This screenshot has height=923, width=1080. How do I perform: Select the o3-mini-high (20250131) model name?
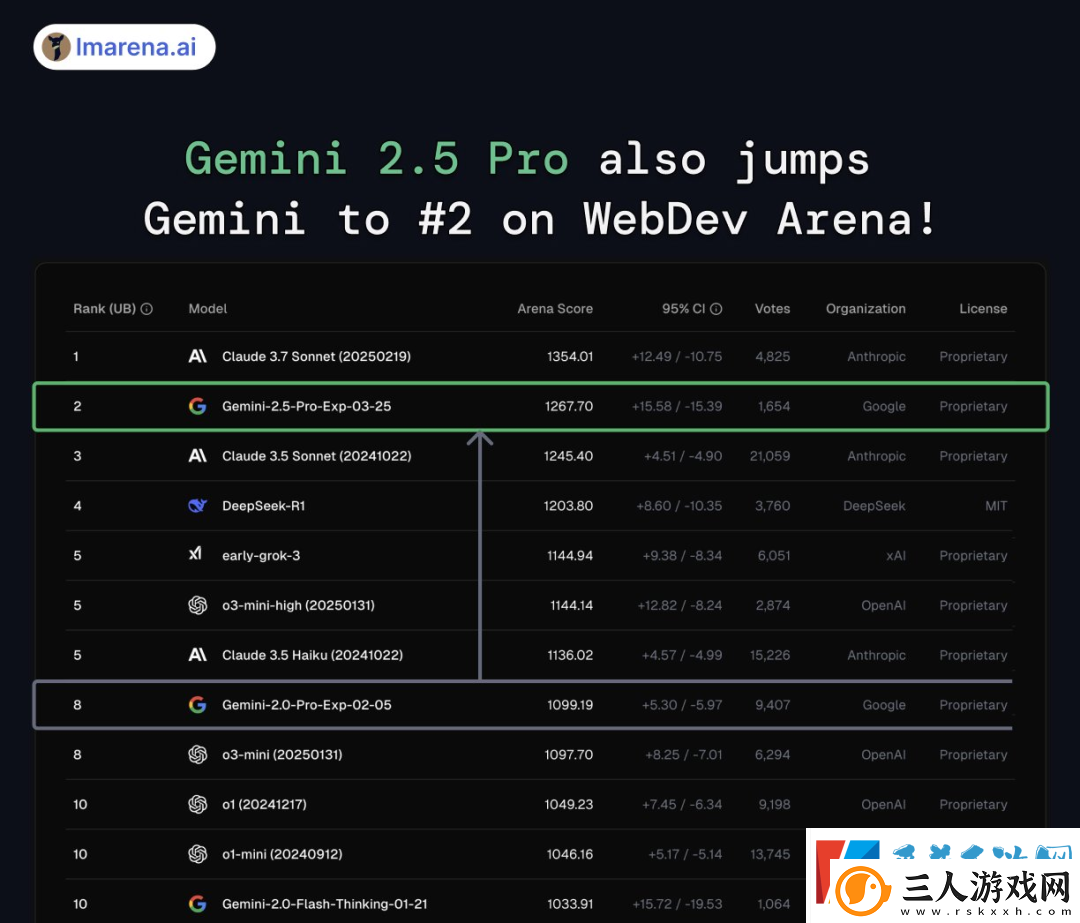pyautogui.click(x=298, y=605)
